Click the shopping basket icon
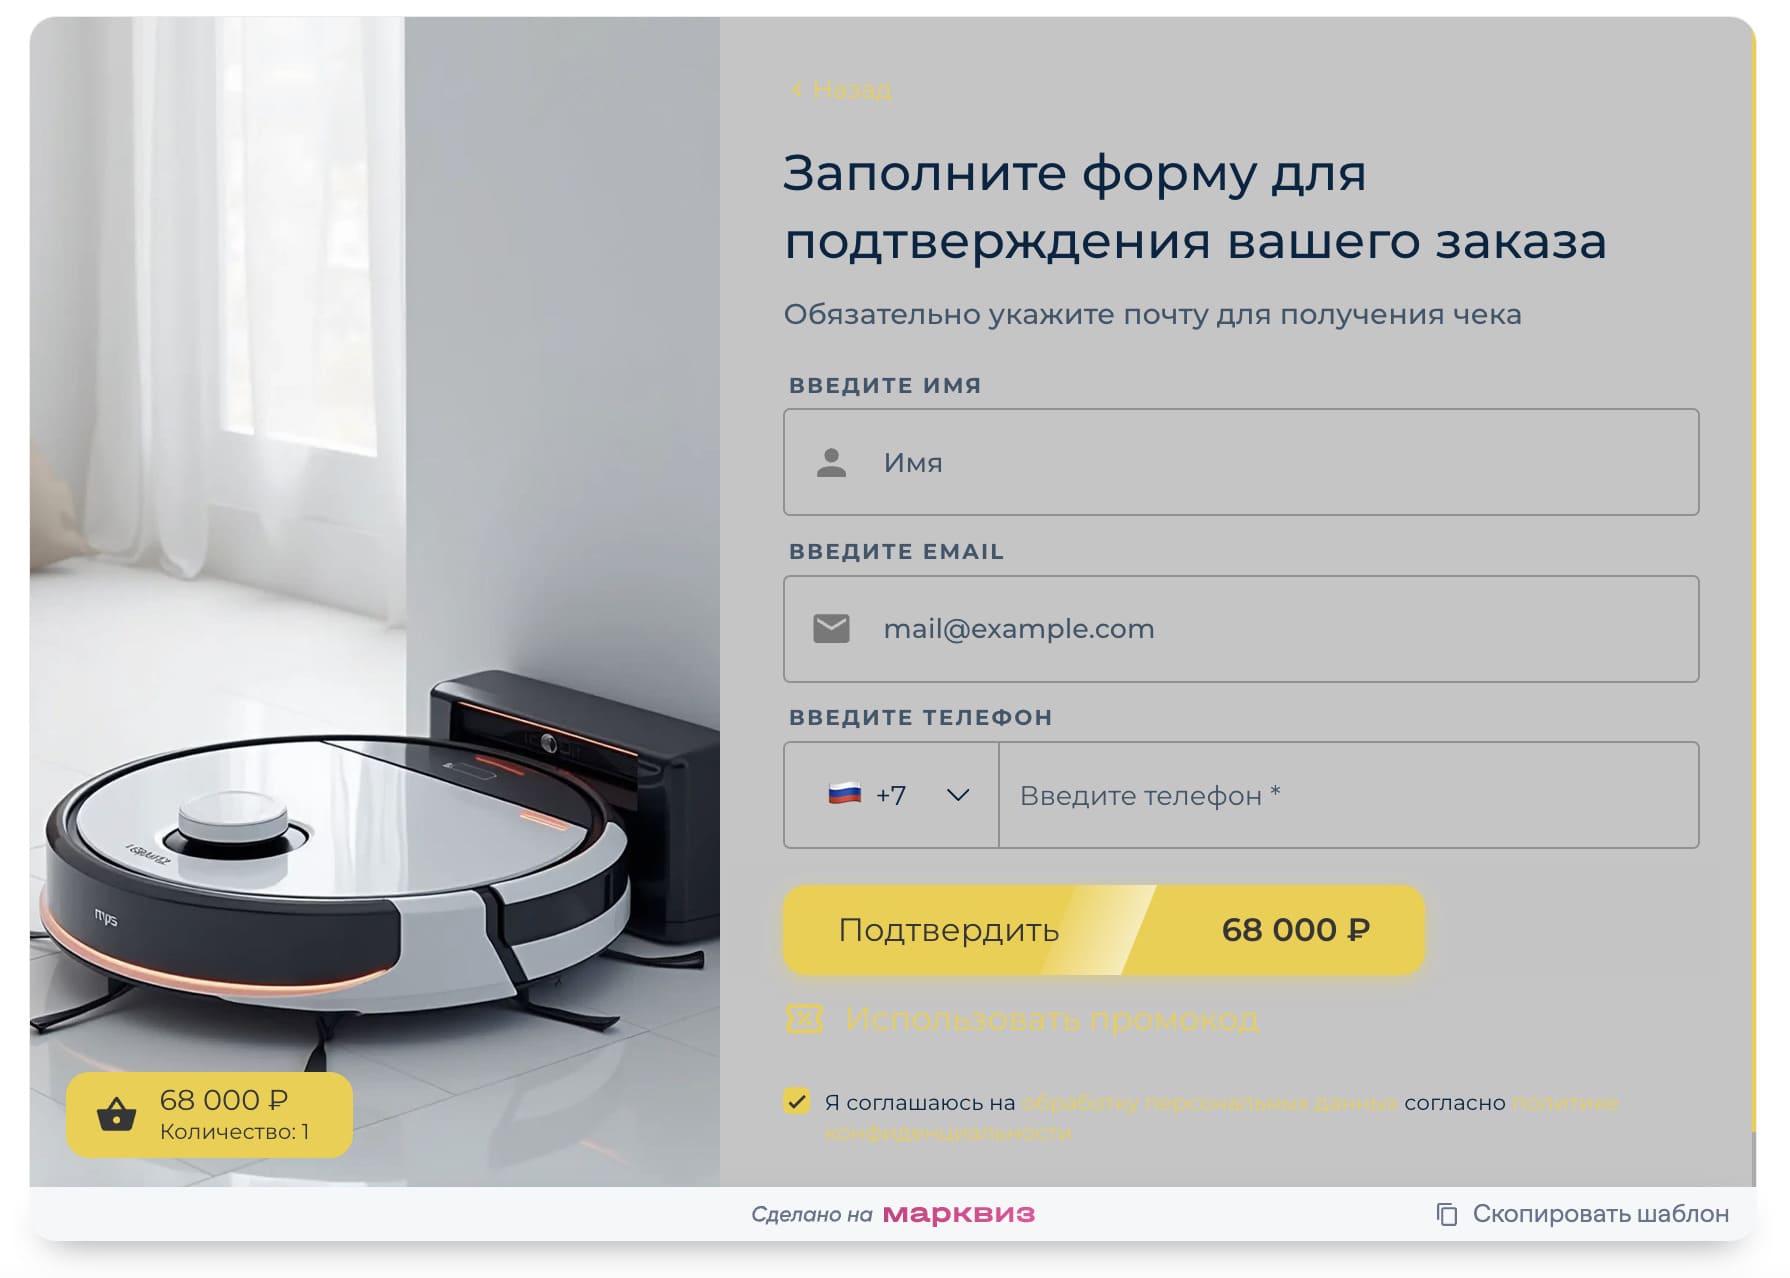Image resolution: width=1790 pixels, height=1278 pixels. click(116, 1114)
